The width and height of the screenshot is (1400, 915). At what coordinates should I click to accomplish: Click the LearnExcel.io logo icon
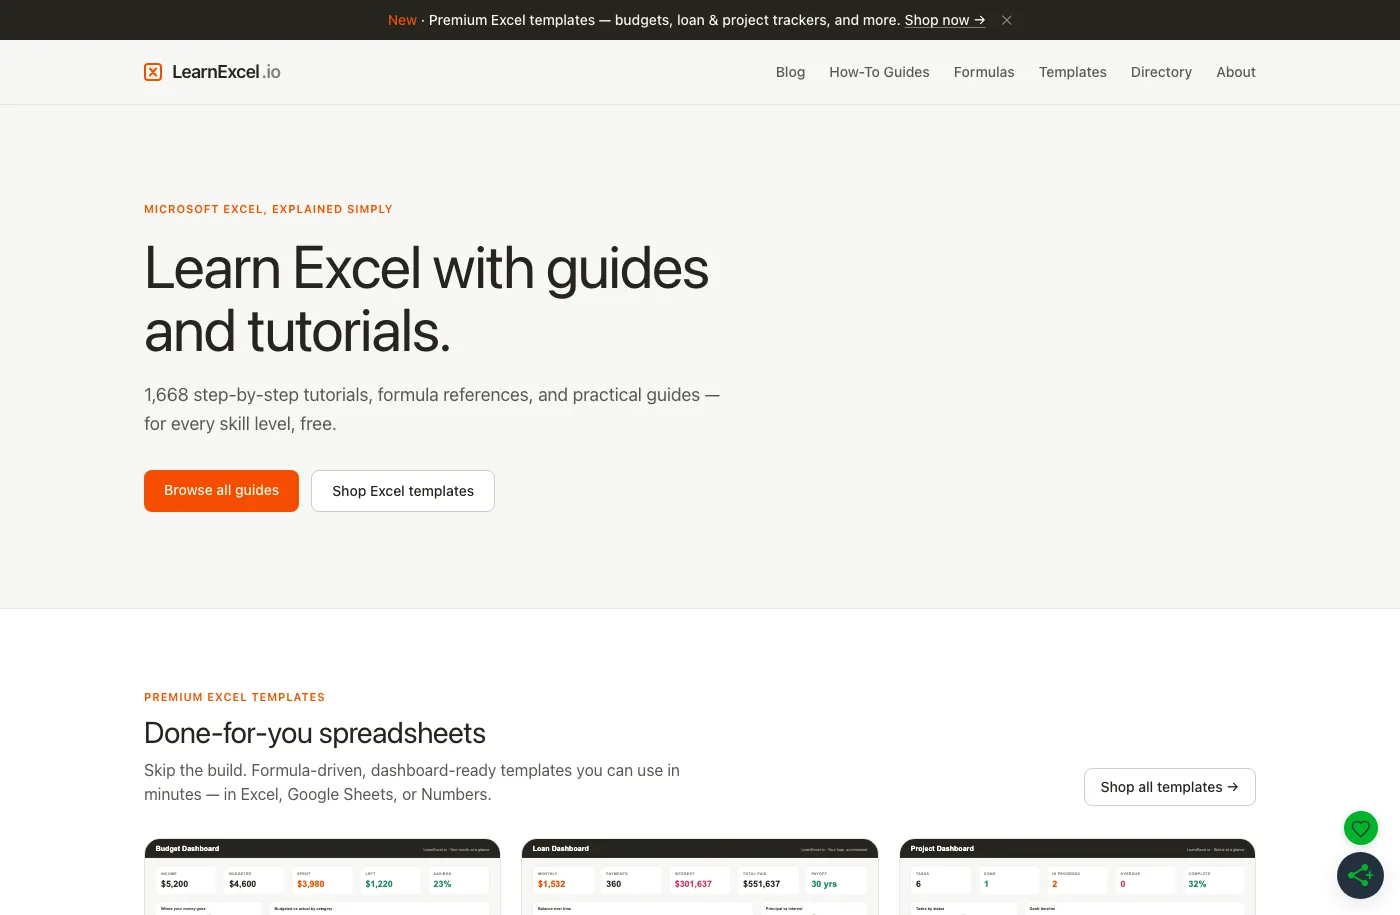(x=153, y=72)
